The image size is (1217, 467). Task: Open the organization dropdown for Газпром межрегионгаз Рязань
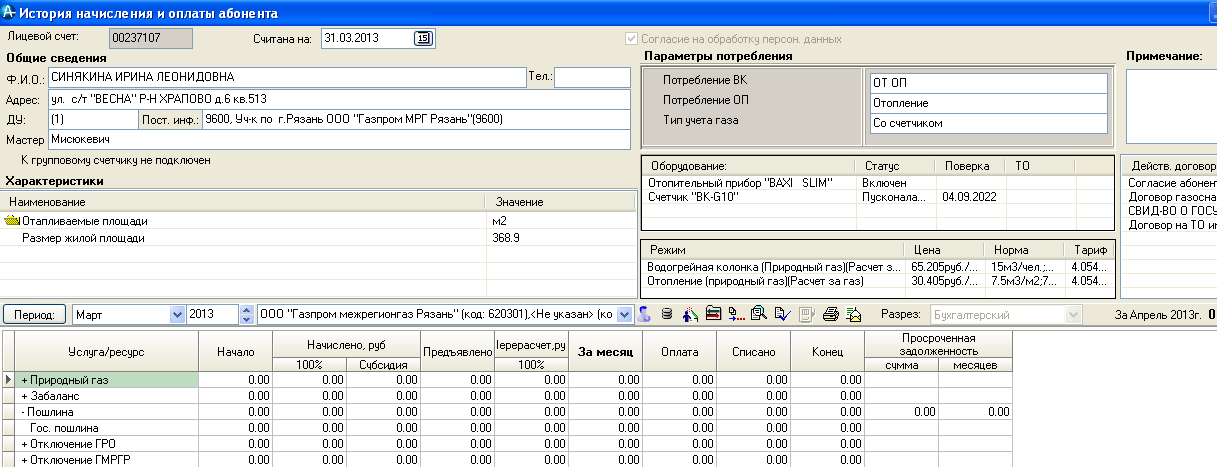(625, 315)
